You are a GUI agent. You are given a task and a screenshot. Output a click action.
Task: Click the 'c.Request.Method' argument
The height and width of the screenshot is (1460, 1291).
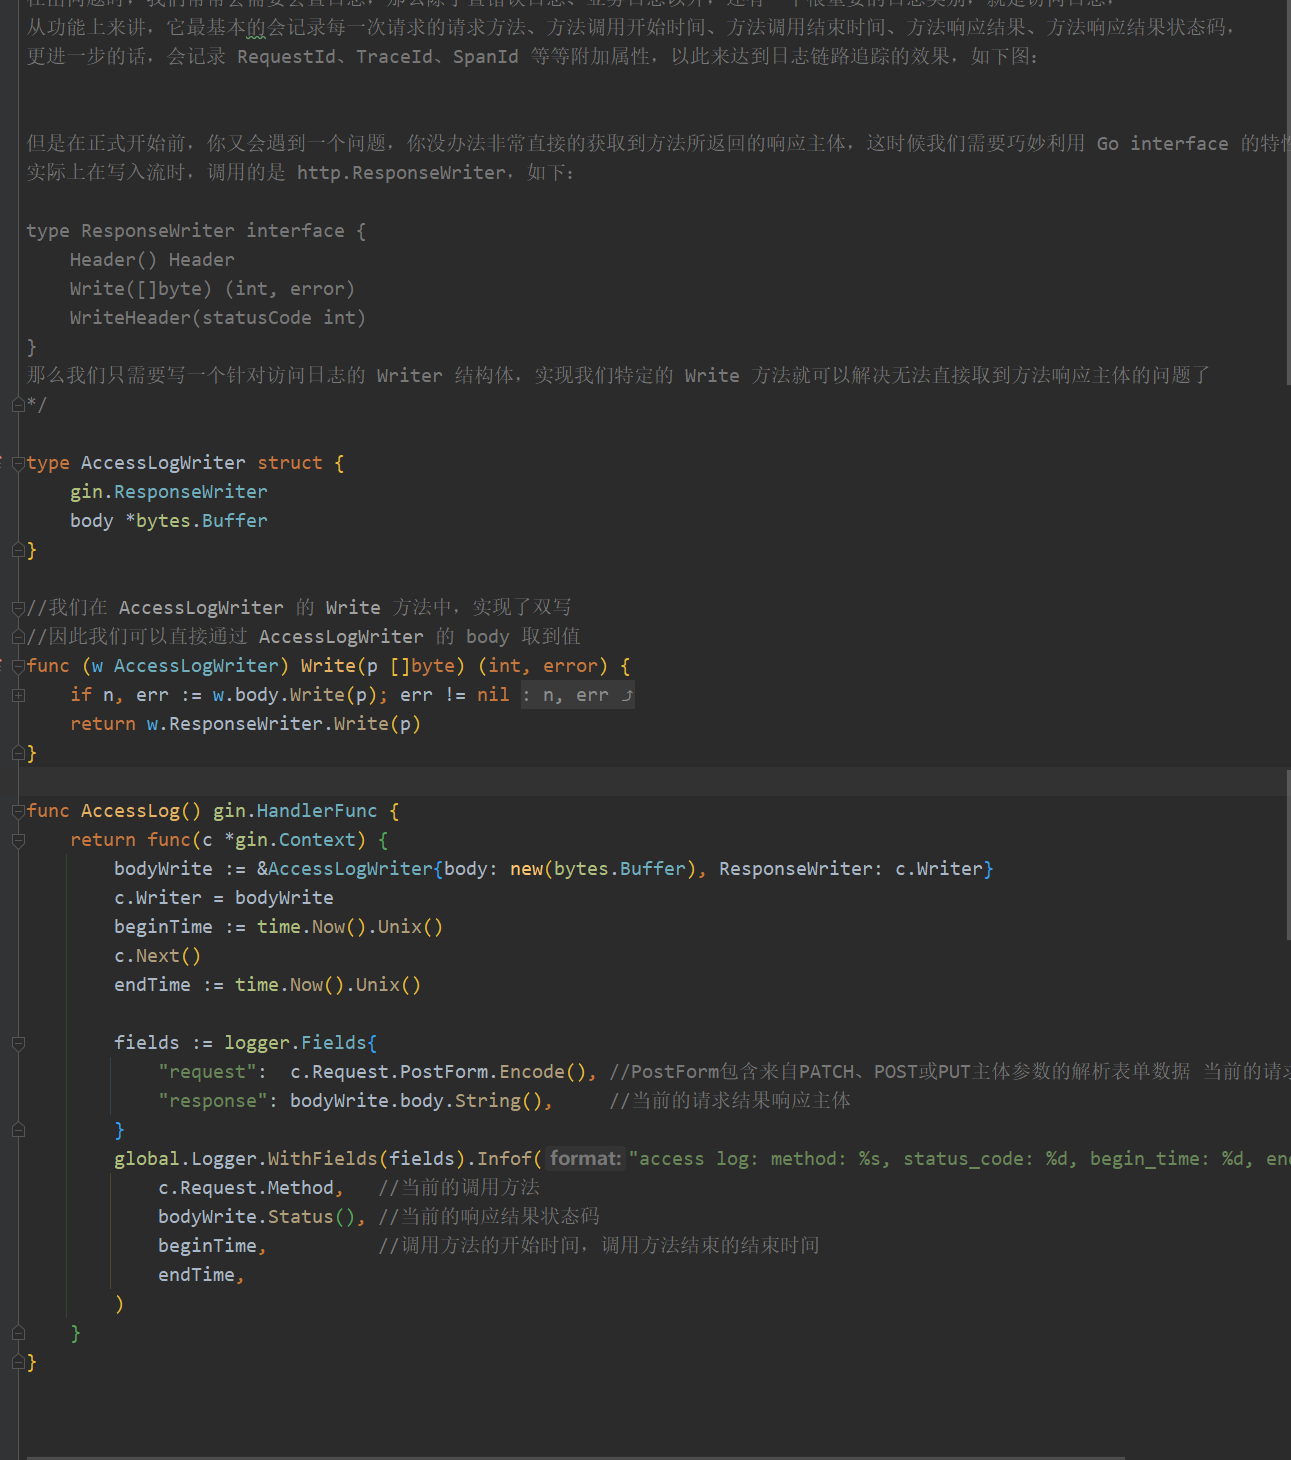pos(246,1188)
